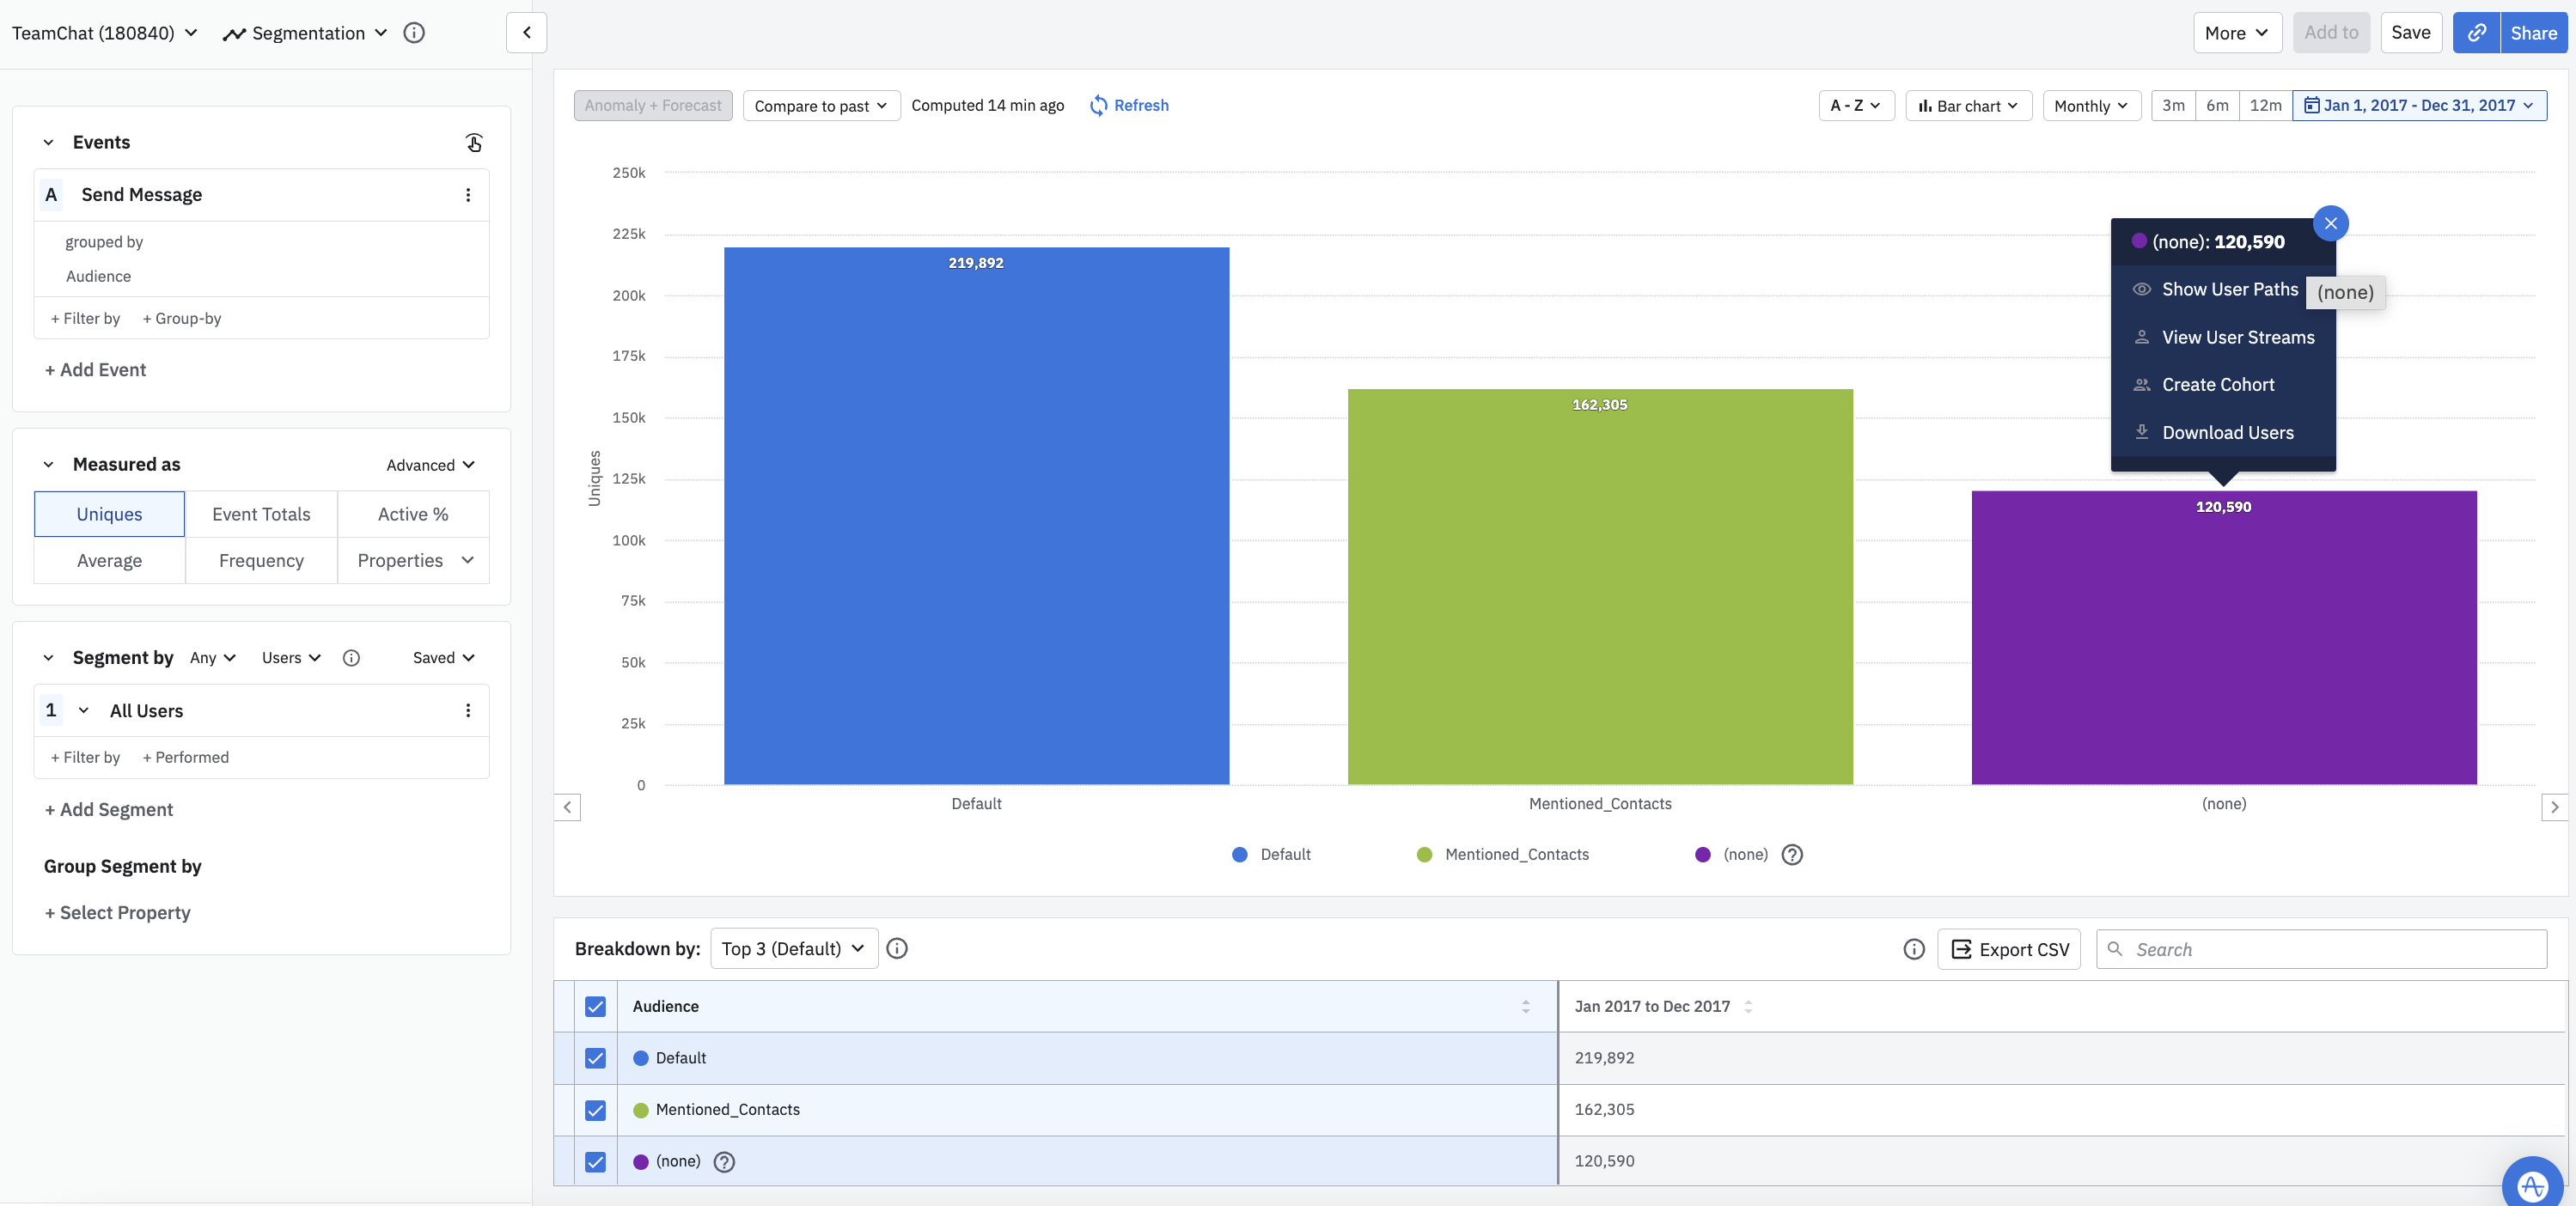Switch measurement to Event Totals tab
The image size is (2576, 1206).
pos(261,514)
